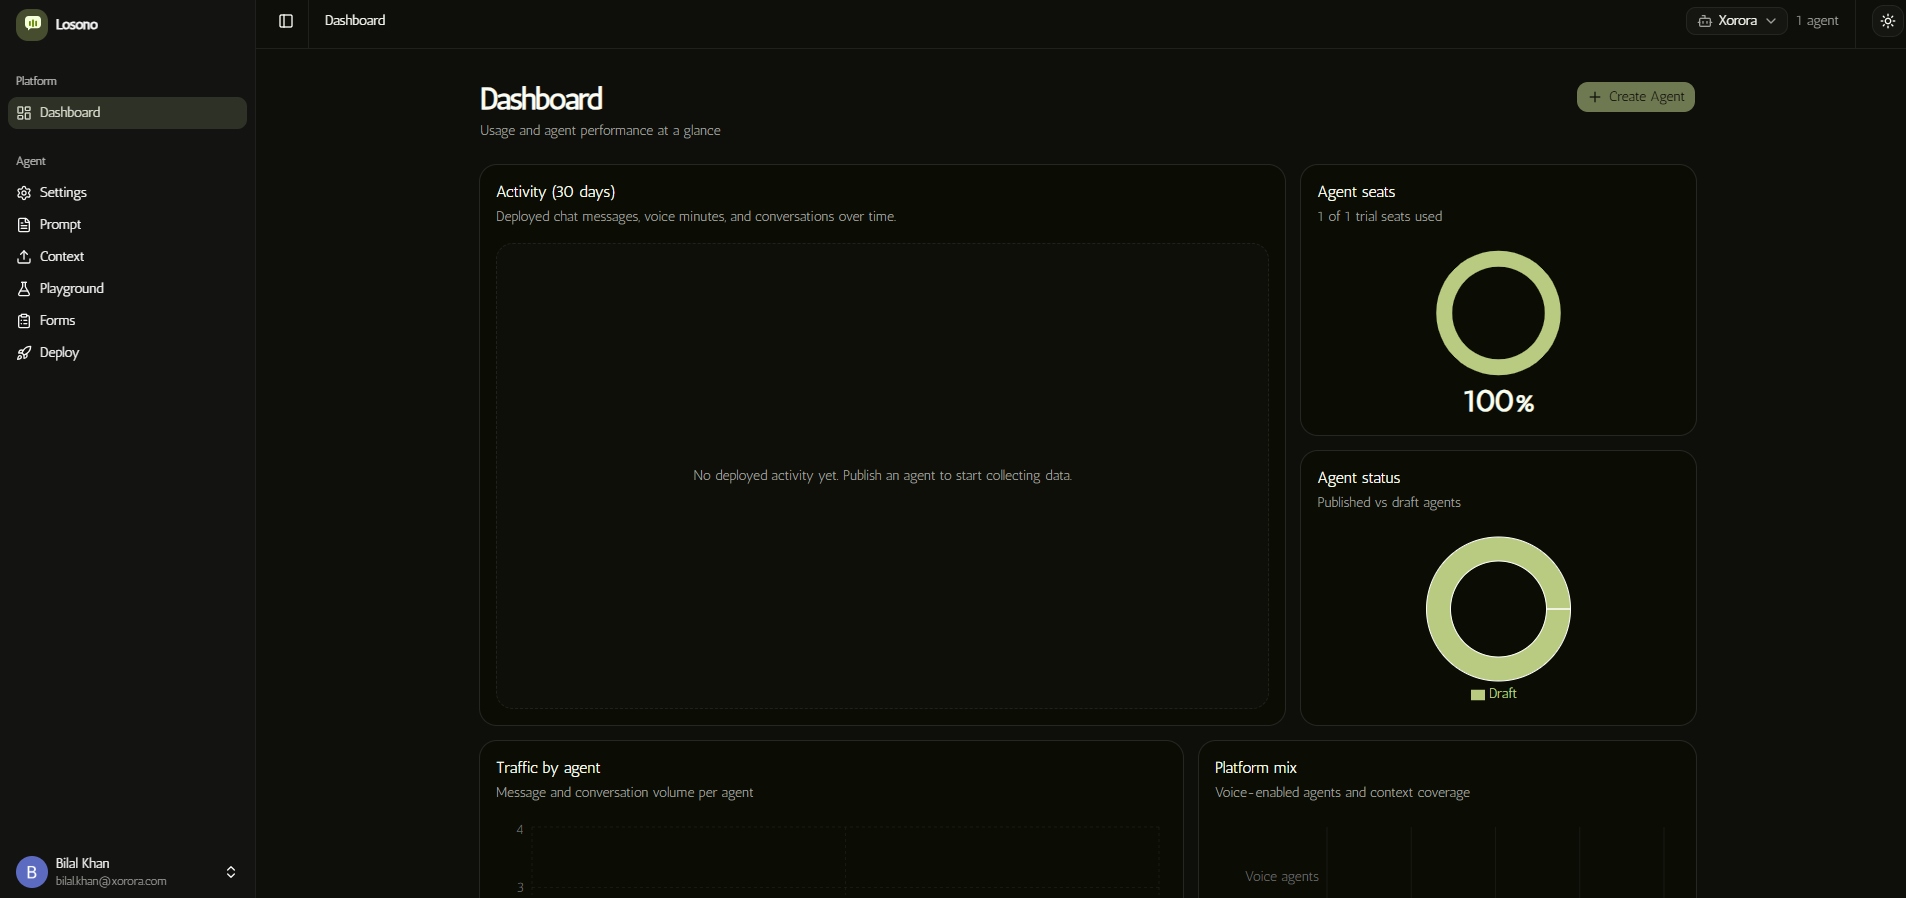Open the Xorora workspace dropdown
Screen dimensions: 1906x898
(1736, 21)
